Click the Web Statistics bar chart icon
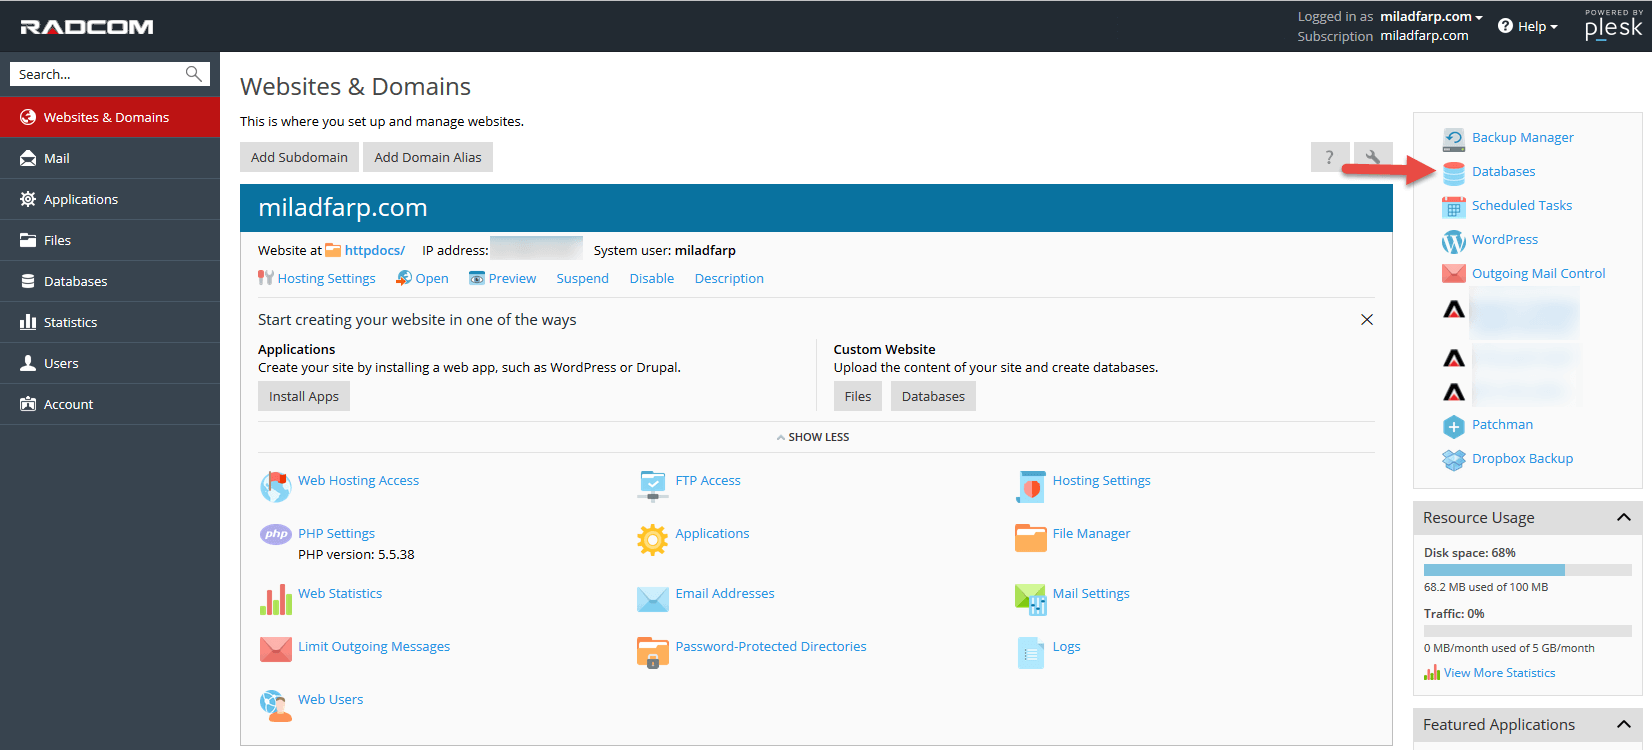This screenshot has width=1652, height=750. [275, 599]
